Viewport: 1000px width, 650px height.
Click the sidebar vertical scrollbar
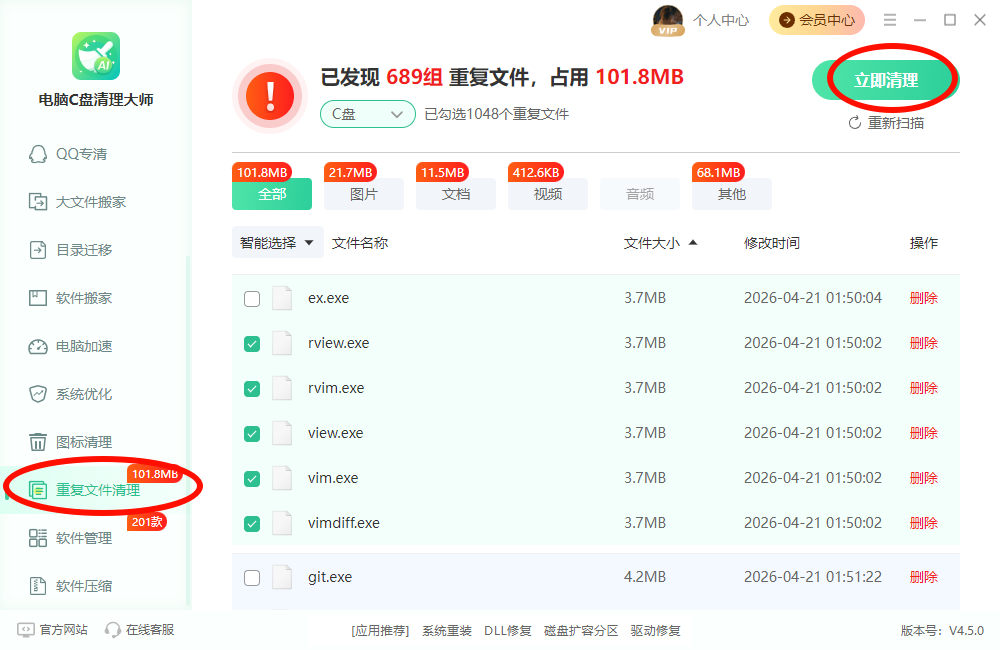[x=188, y=431]
